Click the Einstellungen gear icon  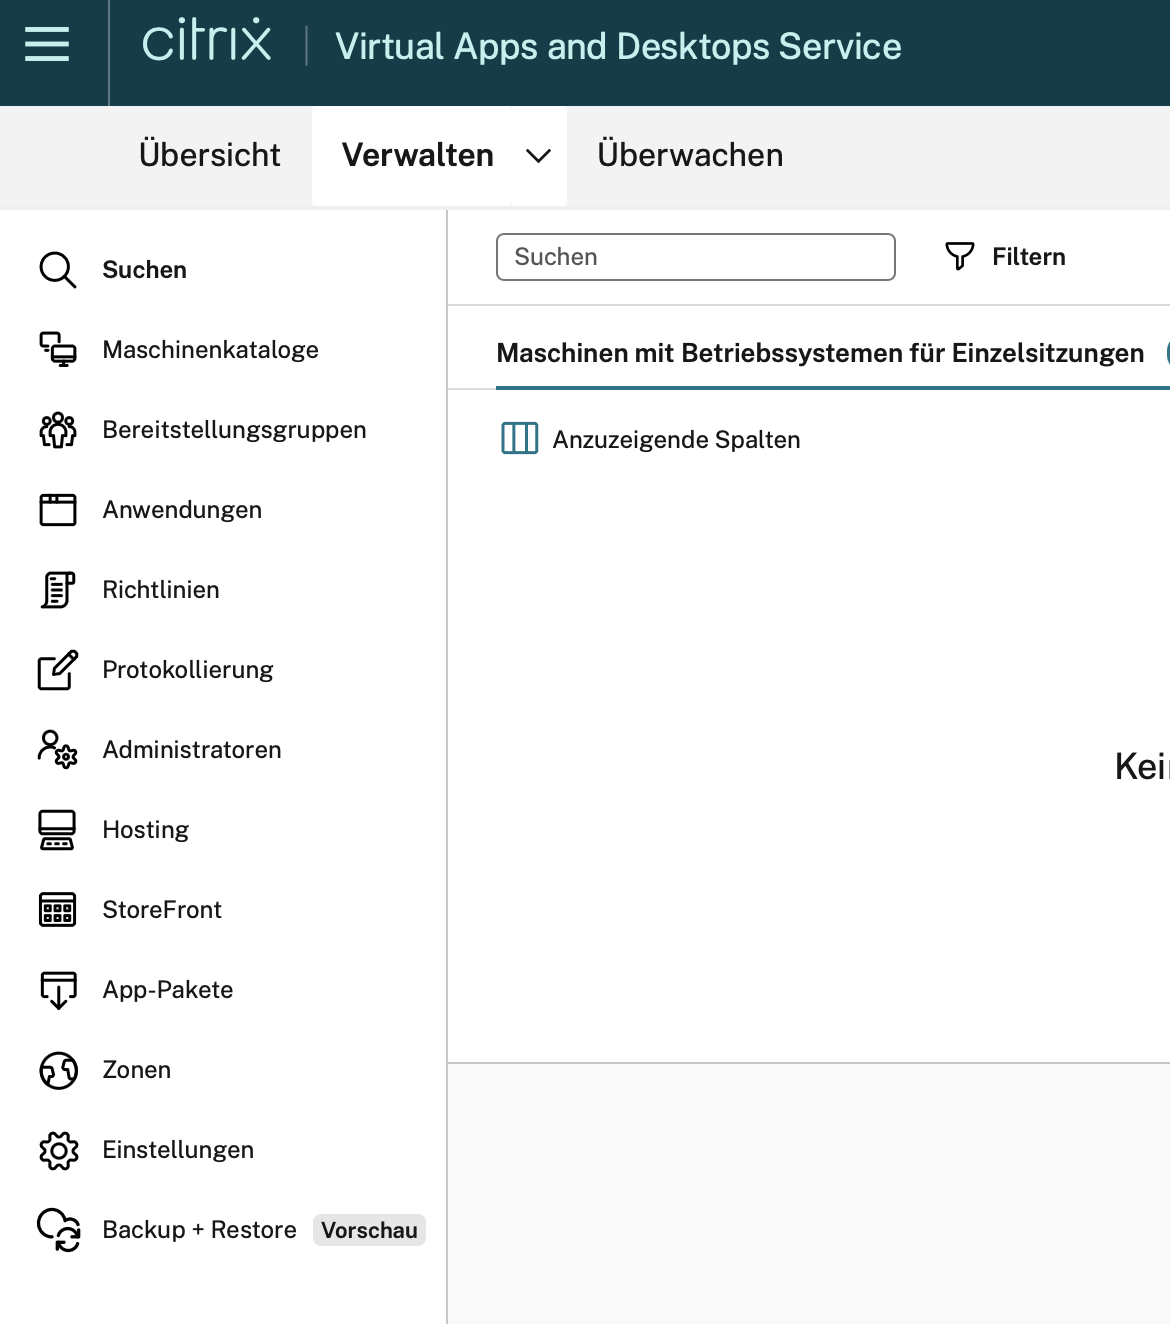pos(58,1150)
